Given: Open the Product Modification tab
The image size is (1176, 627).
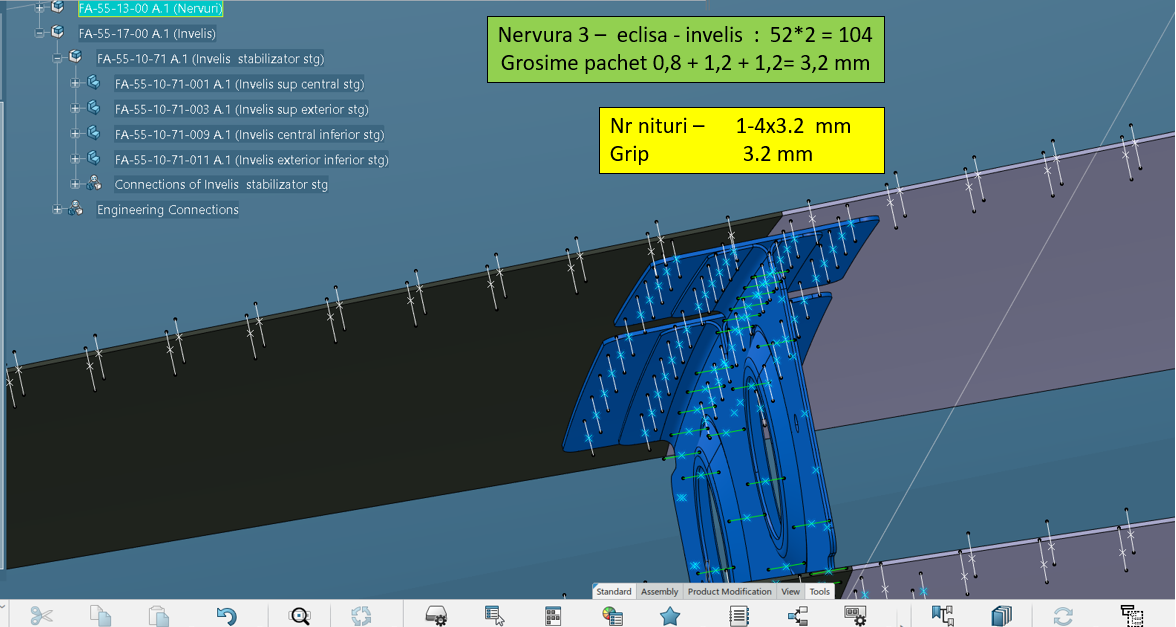Looking at the screenshot, I should click(729, 592).
